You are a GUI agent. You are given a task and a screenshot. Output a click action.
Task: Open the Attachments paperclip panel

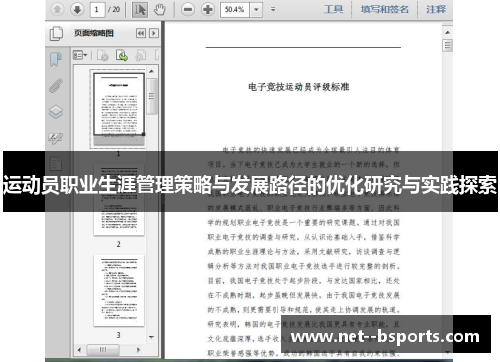56,86
